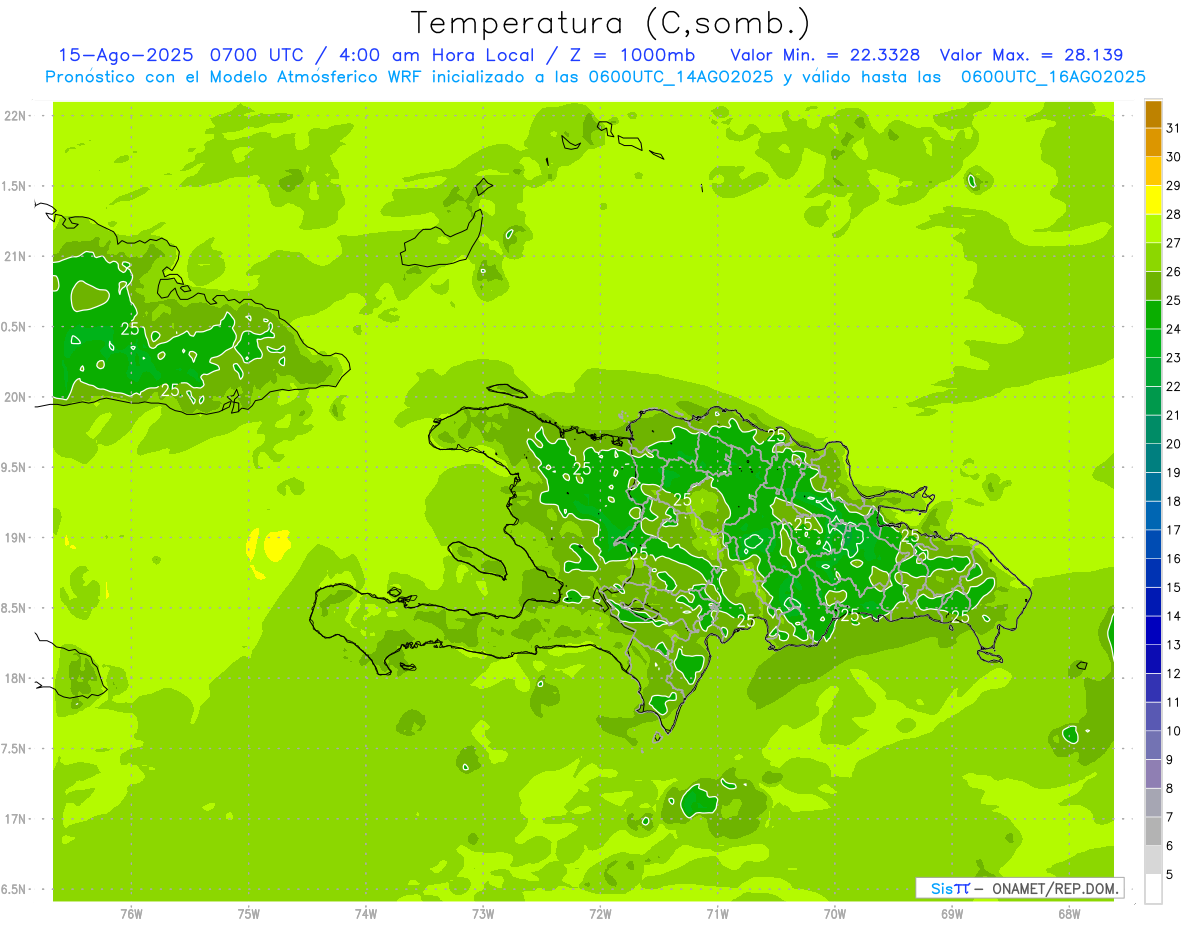1200x927 pixels.
Task: Click the '69W' longitude label
Action: click(x=952, y=914)
